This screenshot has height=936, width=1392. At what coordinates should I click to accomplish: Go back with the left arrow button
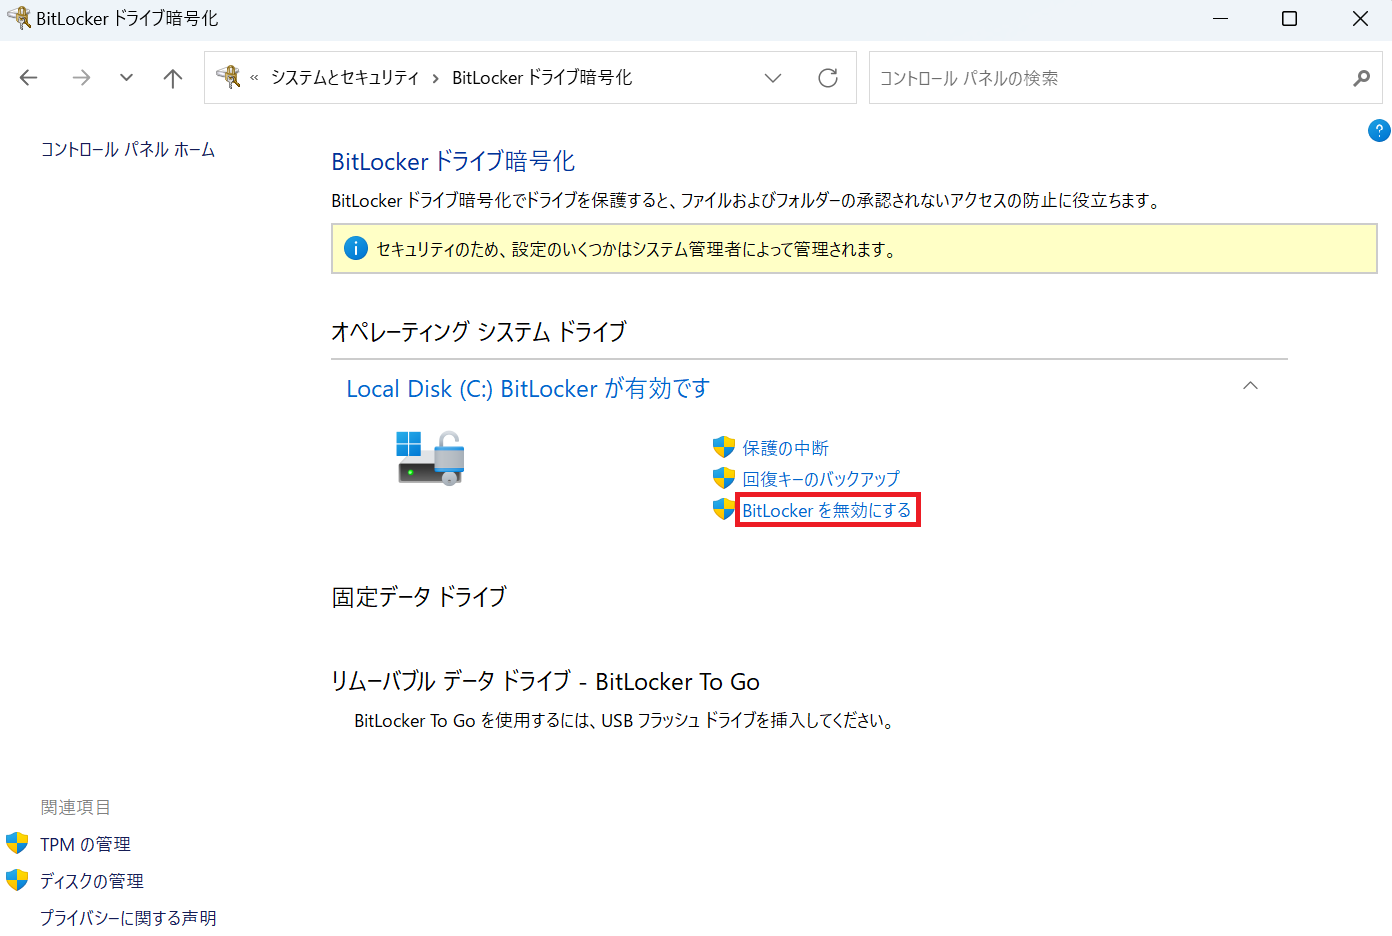click(x=29, y=78)
